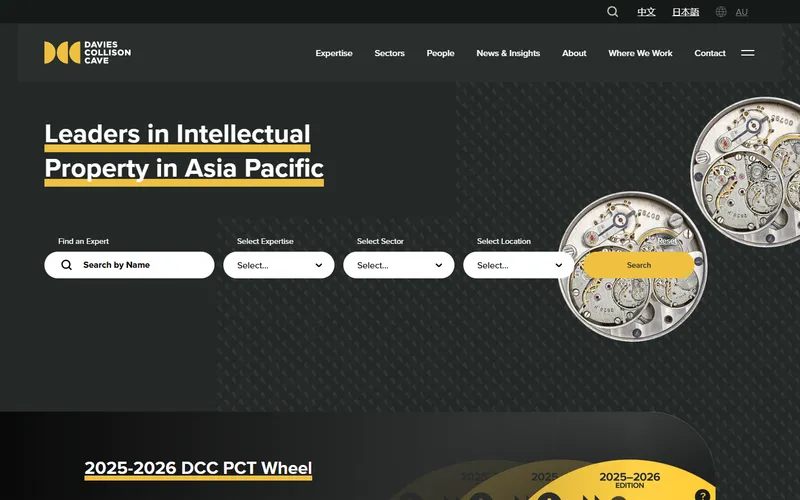Viewport: 800px width, 500px height.
Task: Click the yellow Search button
Action: point(639,265)
